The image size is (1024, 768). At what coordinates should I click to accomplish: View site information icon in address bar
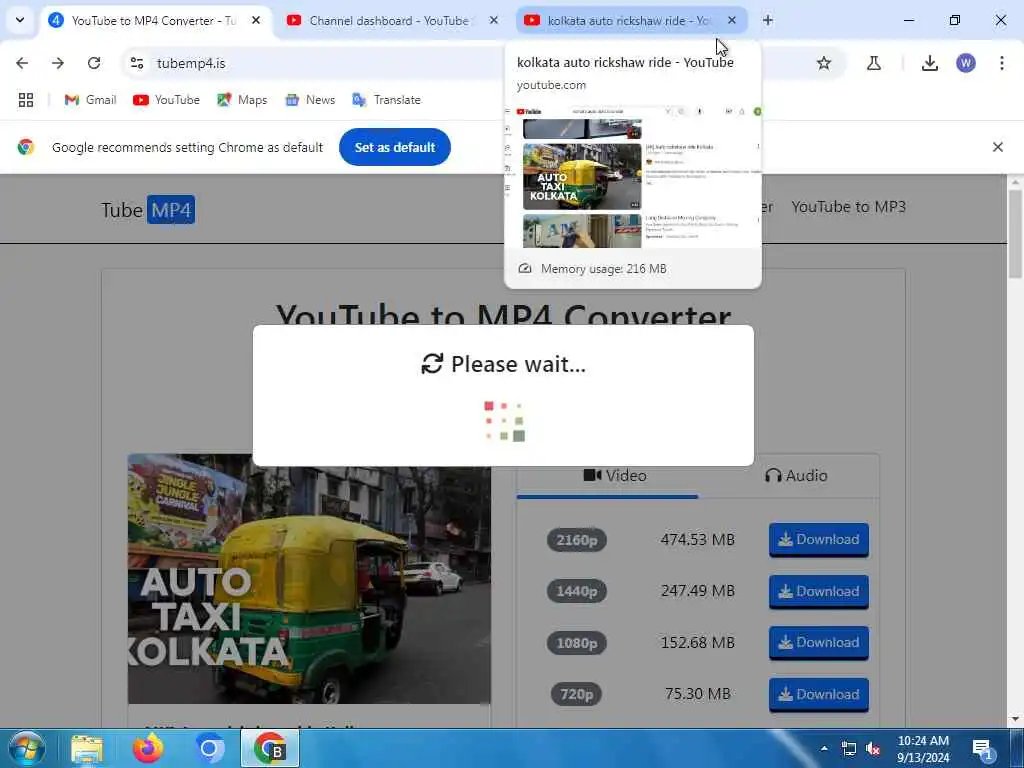[137, 63]
